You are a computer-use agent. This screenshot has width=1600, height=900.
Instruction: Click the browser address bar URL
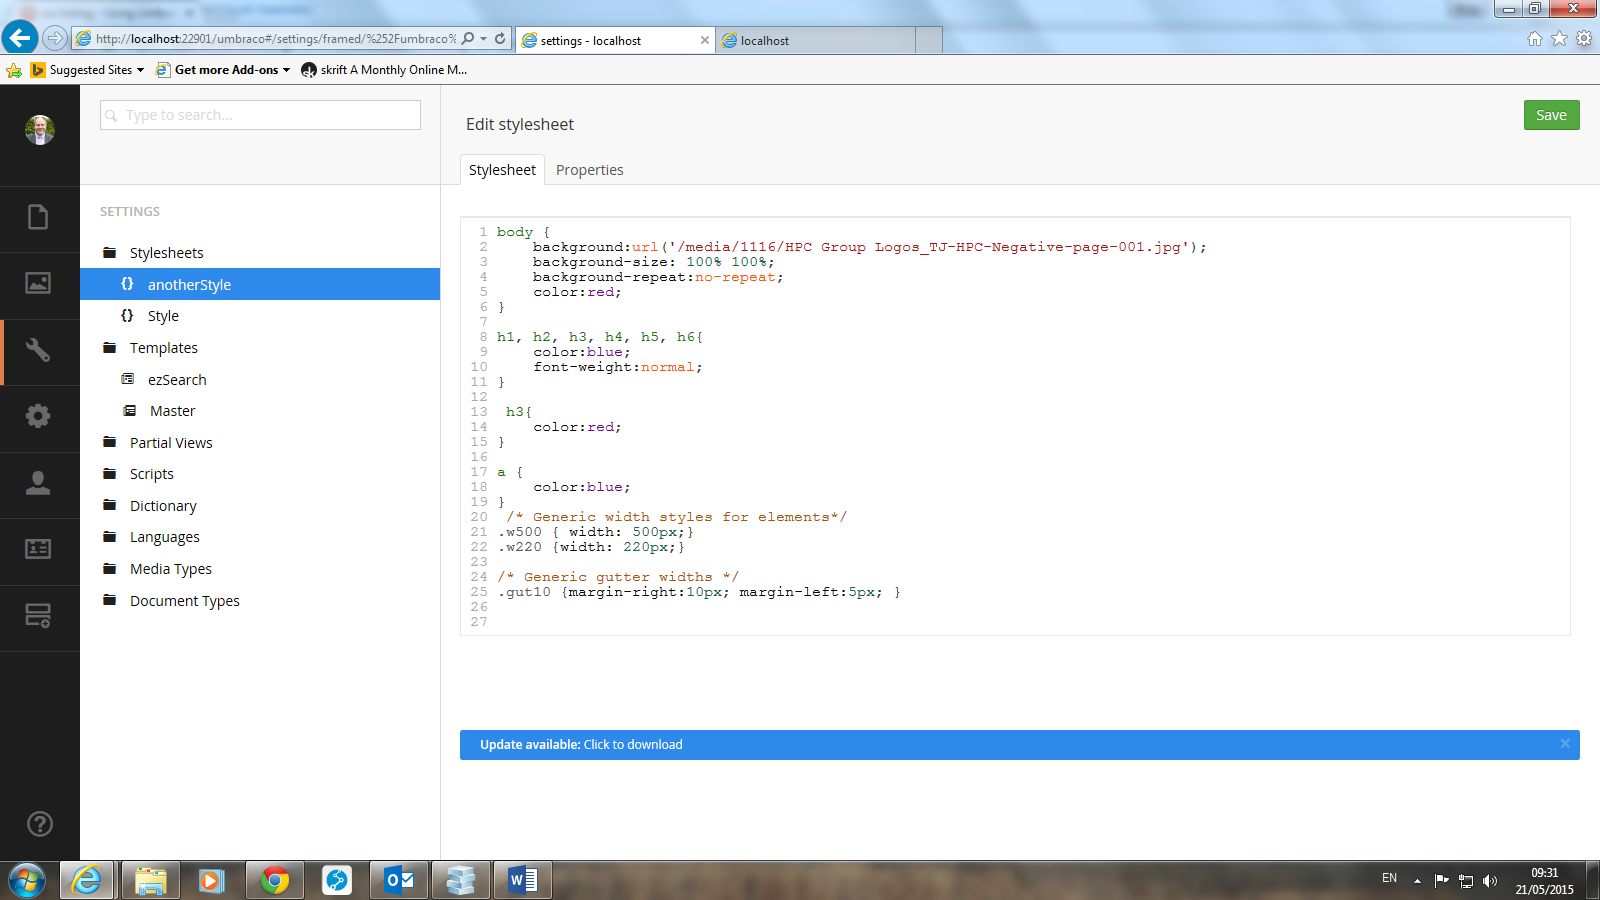tap(275, 39)
